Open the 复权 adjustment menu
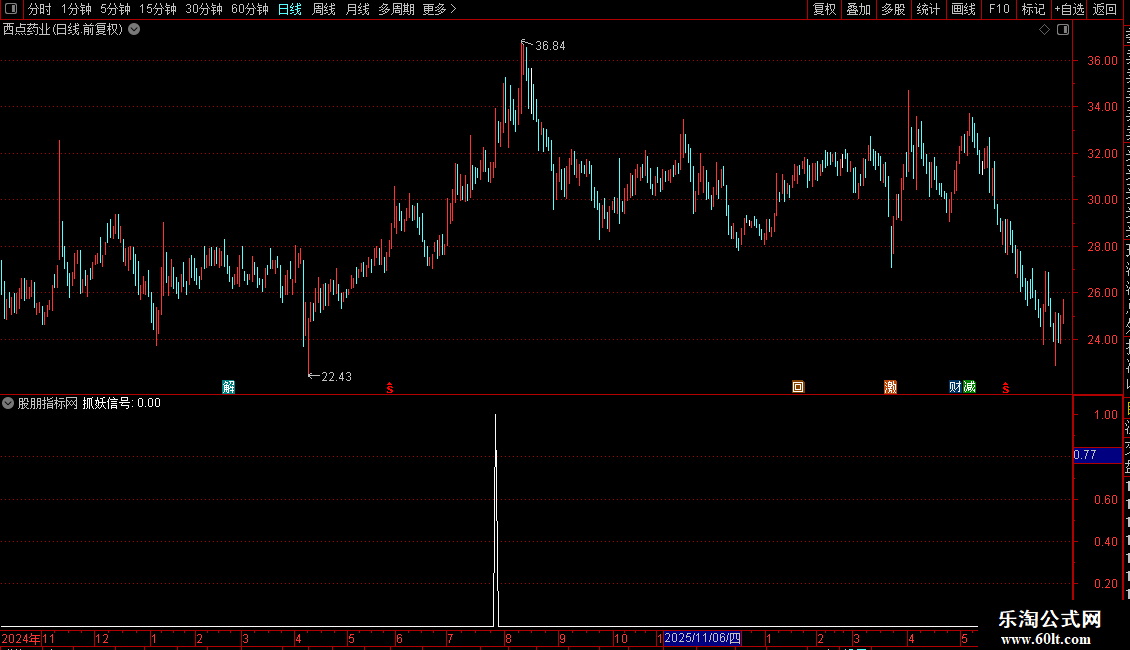The height and width of the screenshot is (650, 1130). [824, 9]
